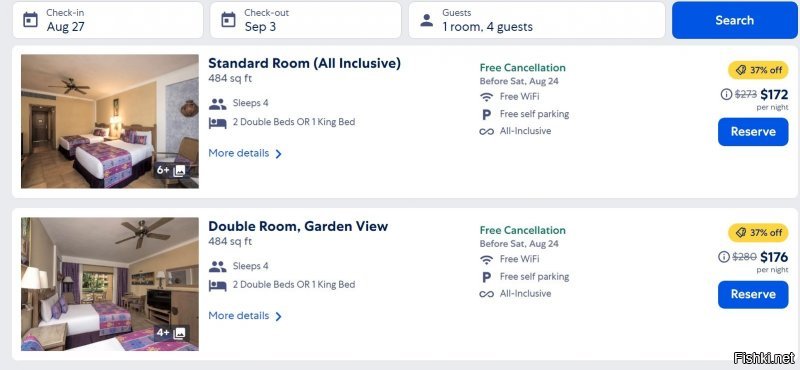Click the Standard Room free parking icon
This screenshot has height=370, width=800.
[487, 114]
